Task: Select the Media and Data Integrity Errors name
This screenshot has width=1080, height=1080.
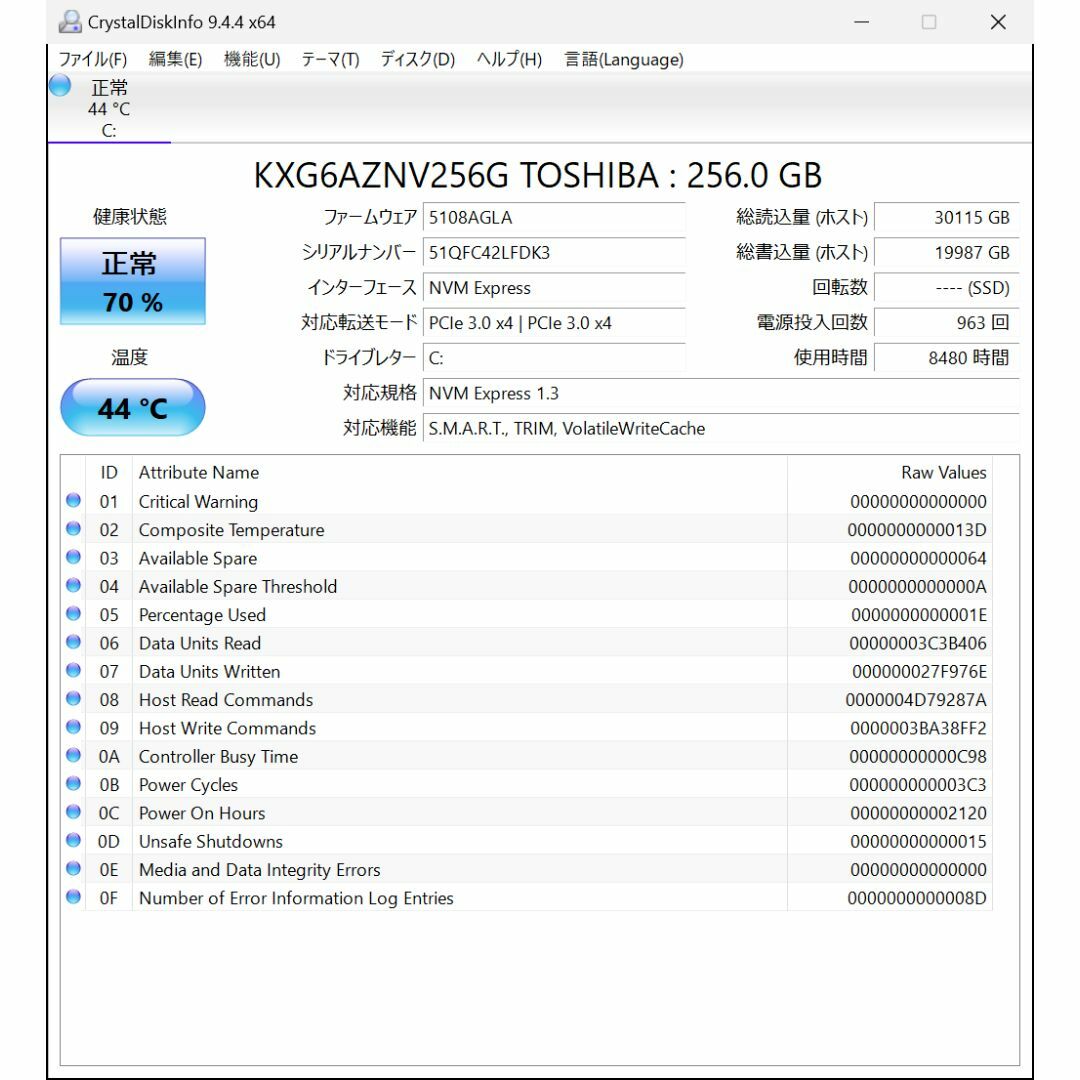Action: pyautogui.click(x=260, y=869)
